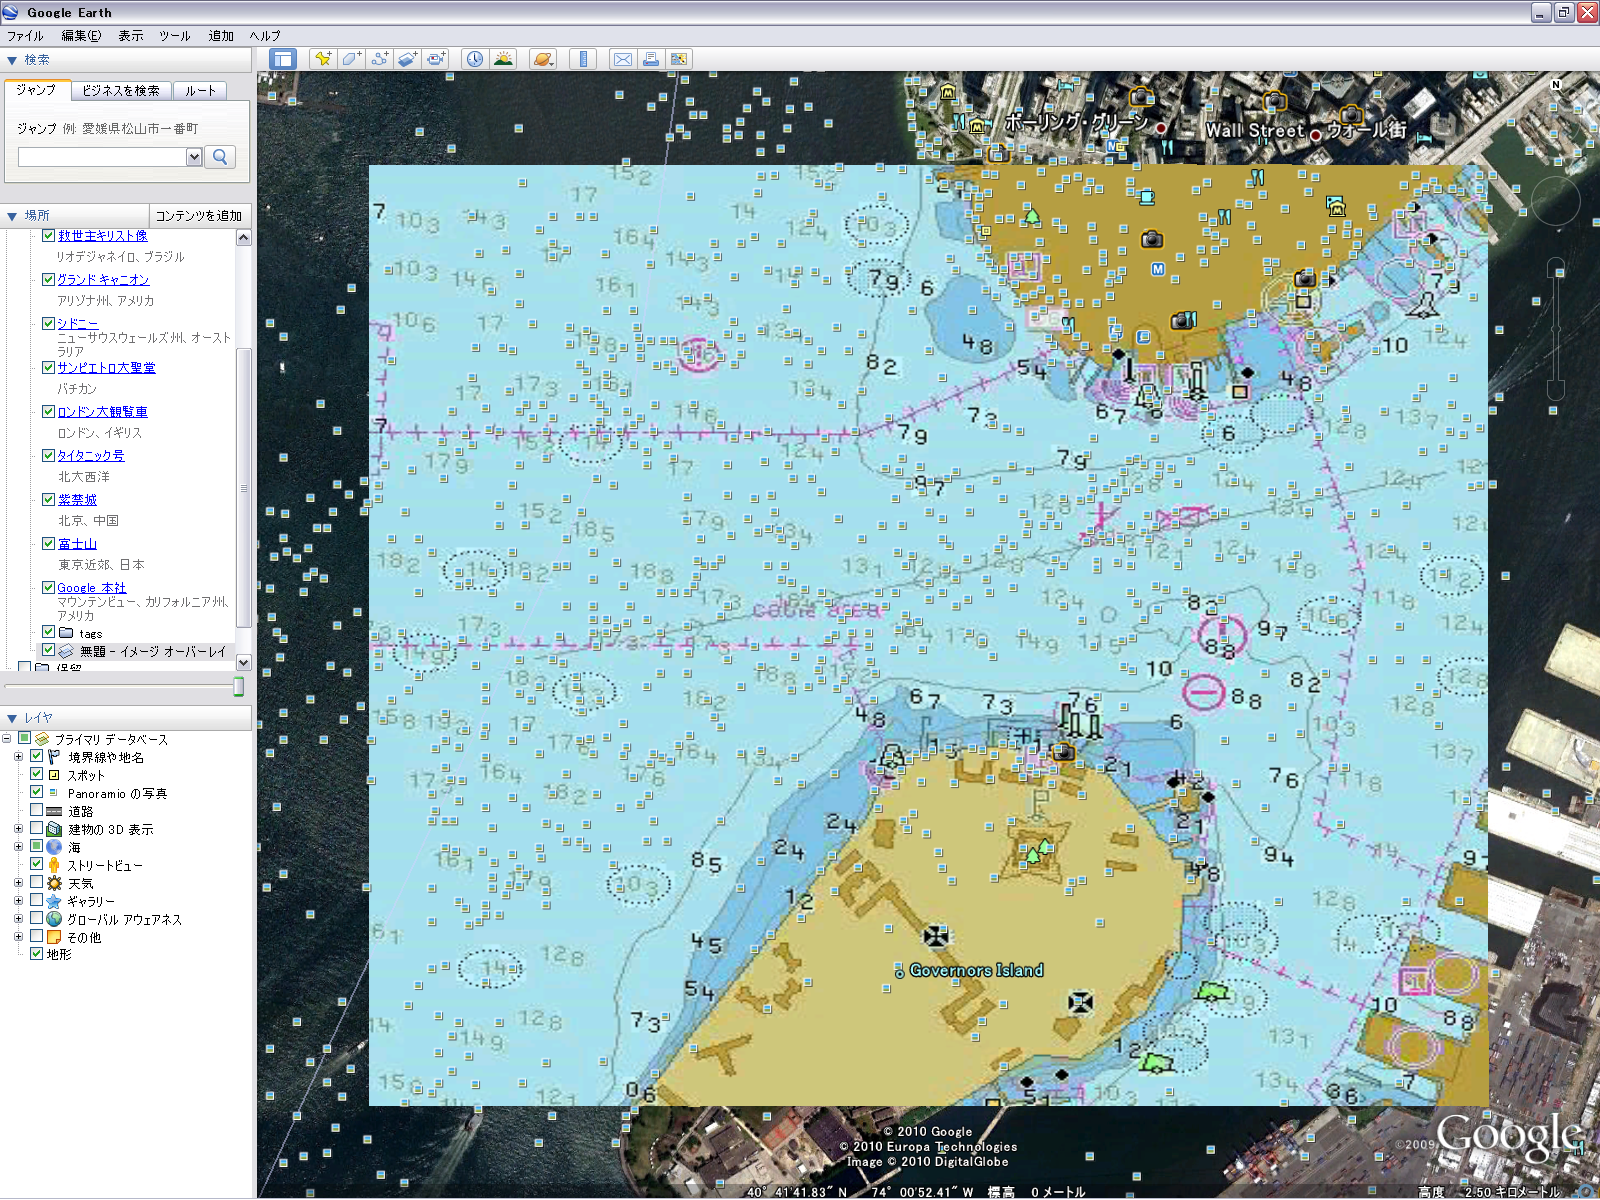Toggle the sunlight display icon
Screen dimensions: 1600x1200
click(x=503, y=59)
